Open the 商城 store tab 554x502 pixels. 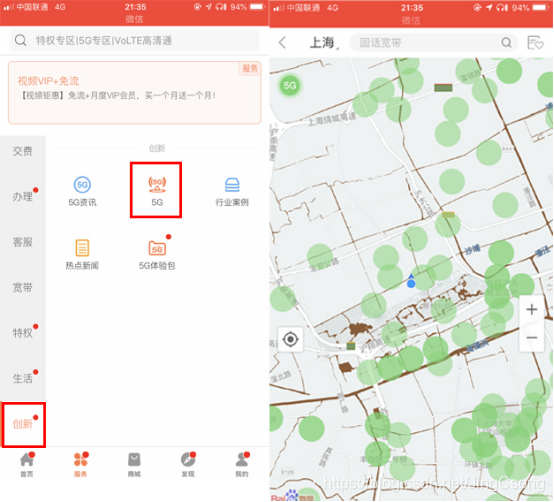(134, 465)
